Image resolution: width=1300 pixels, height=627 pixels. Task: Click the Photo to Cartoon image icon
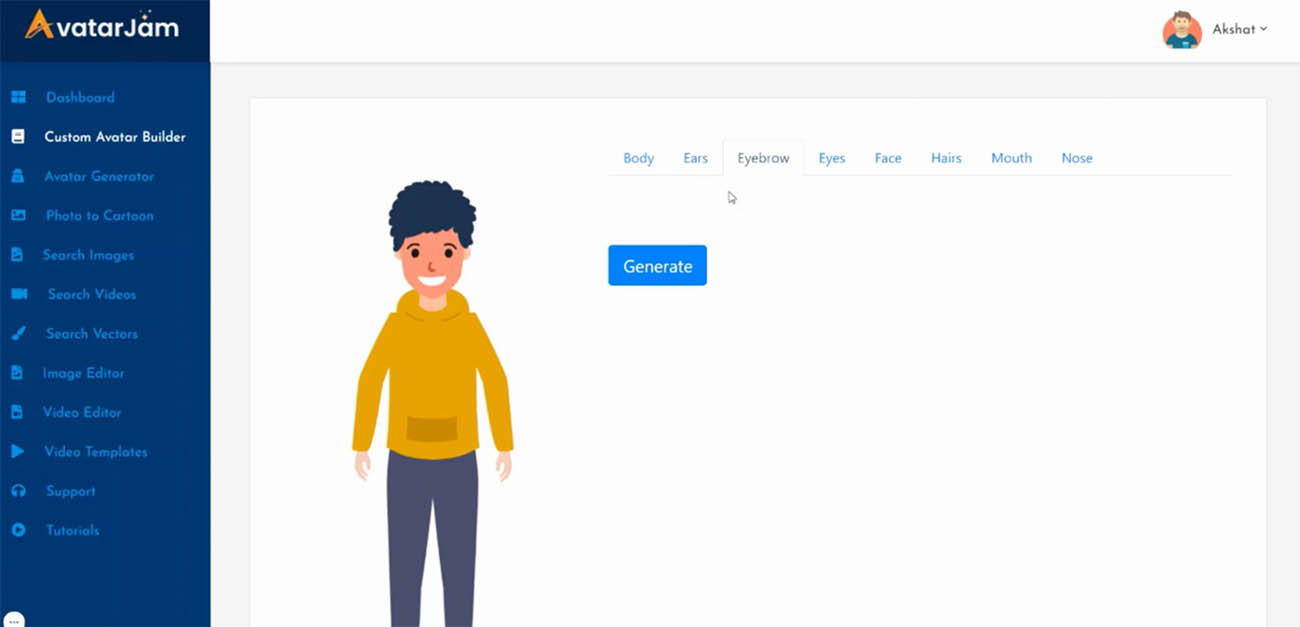[x=18, y=215]
